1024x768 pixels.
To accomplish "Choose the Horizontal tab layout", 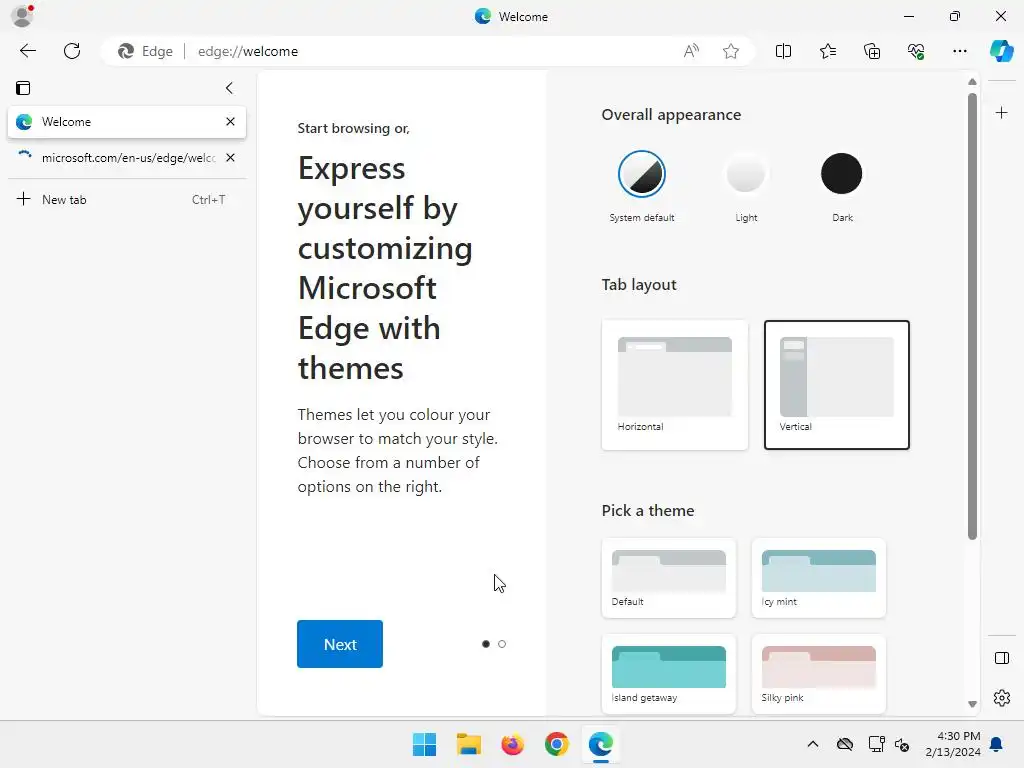I will pos(675,385).
